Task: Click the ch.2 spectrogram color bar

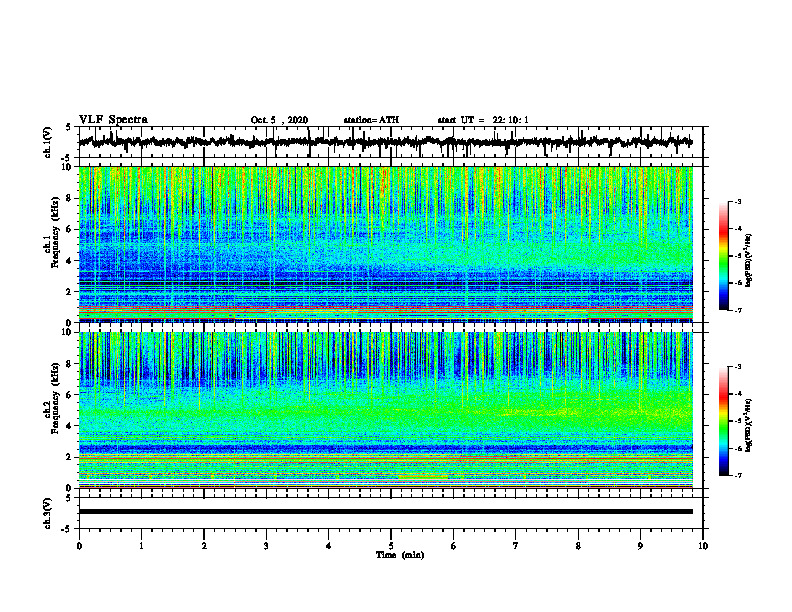Action: [x=723, y=421]
